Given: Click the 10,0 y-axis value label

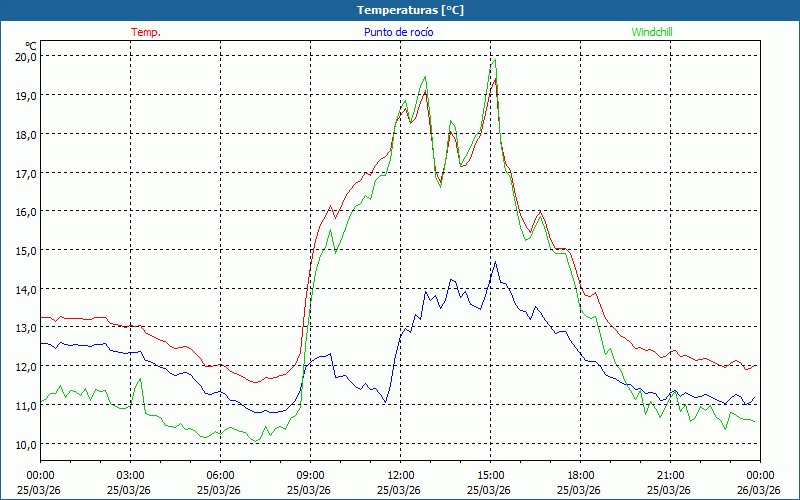Looking at the screenshot, I should [x=26, y=444].
